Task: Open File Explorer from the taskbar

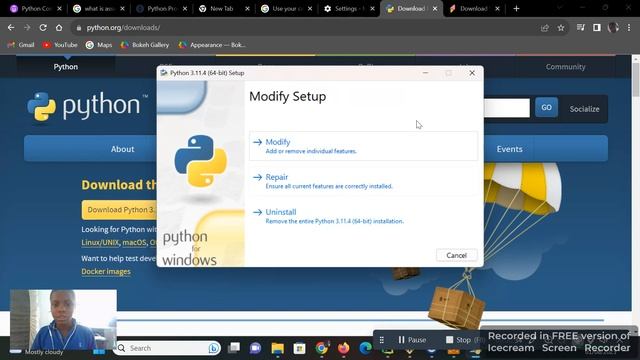Action: (x=278, y=348)
